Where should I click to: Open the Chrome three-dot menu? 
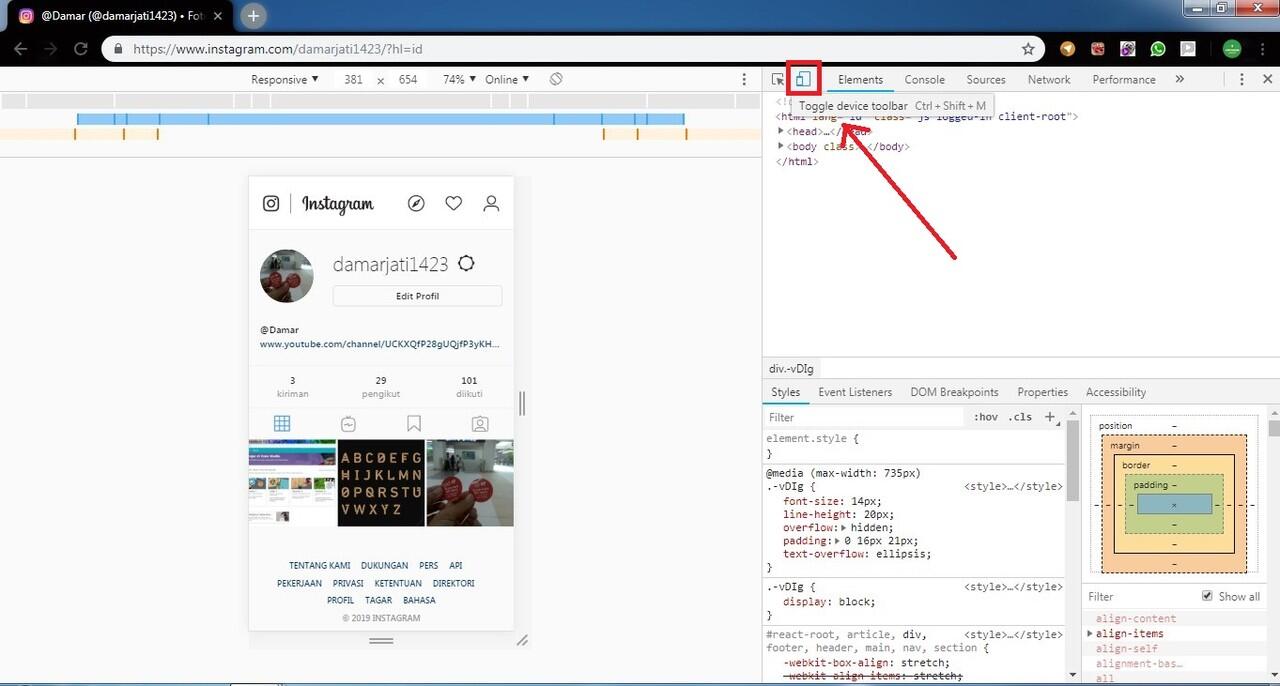1263,48
